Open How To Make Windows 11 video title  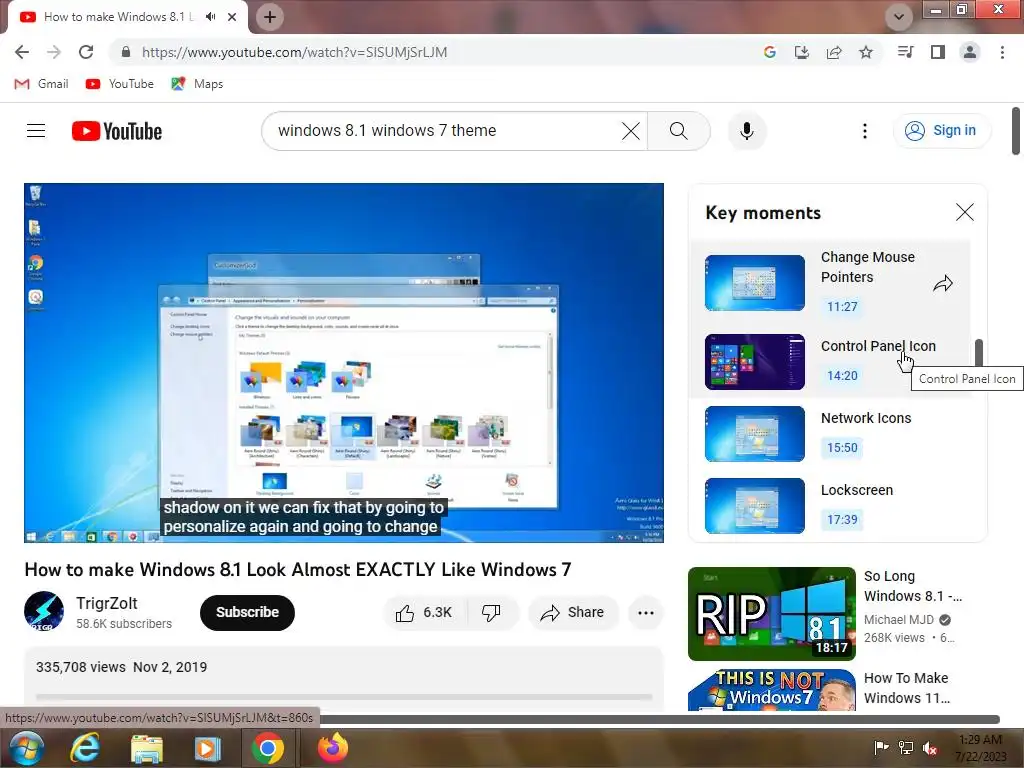(906, 688)
